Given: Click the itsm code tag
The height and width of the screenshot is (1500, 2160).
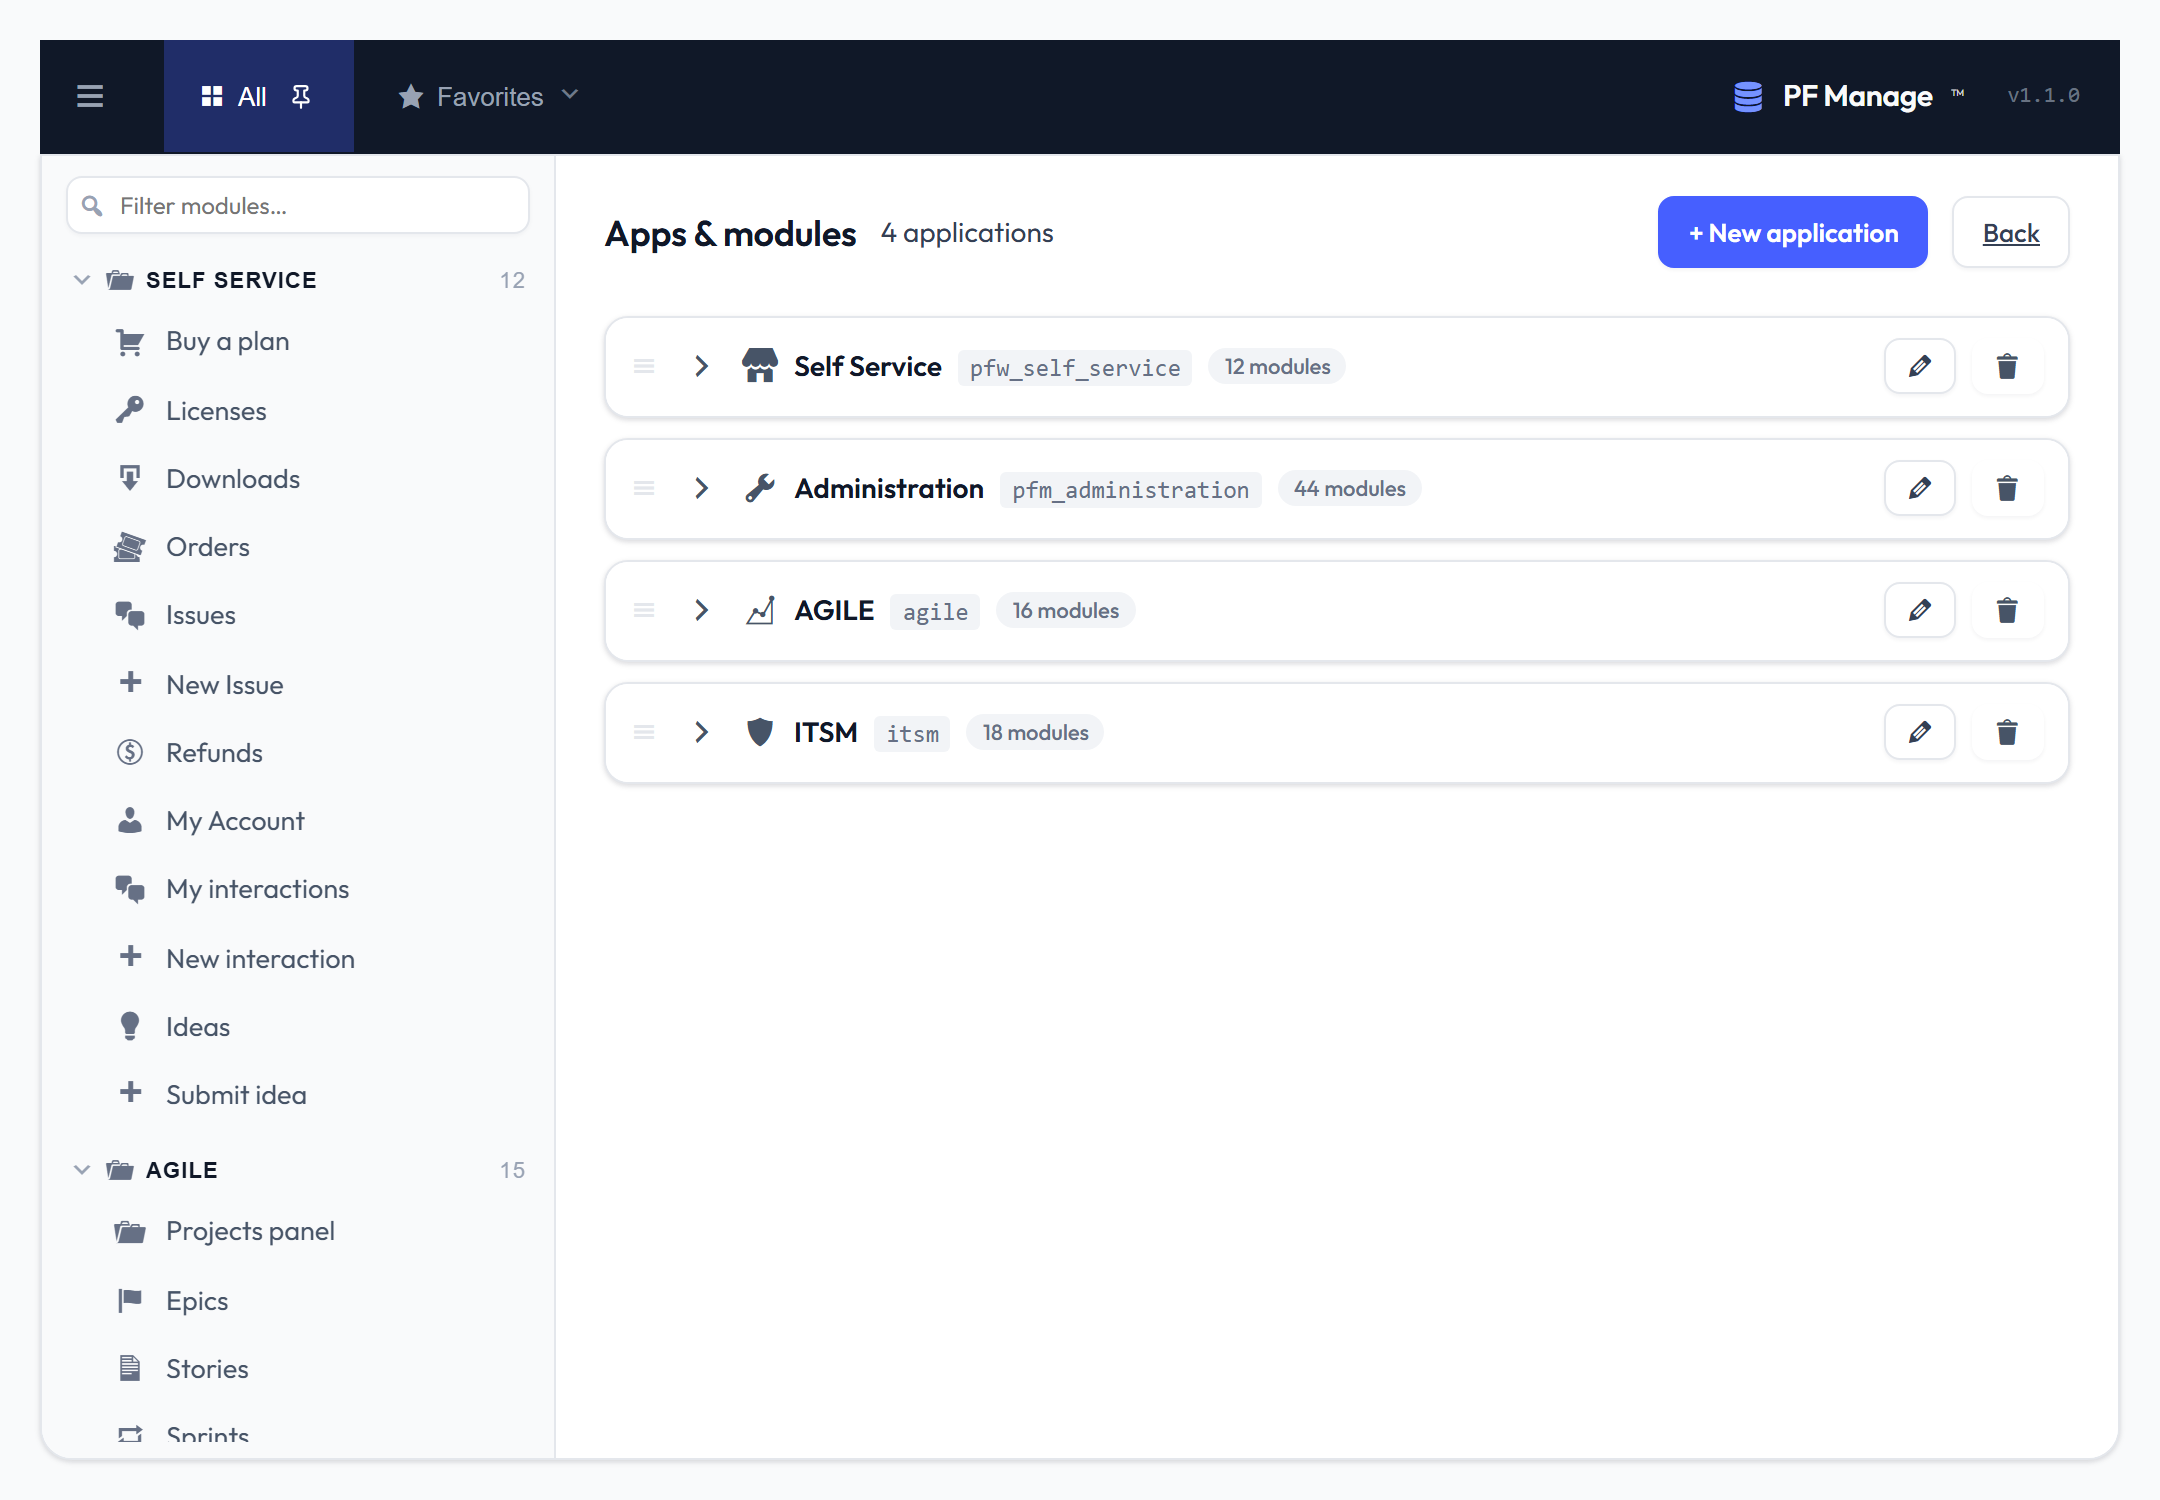Looking at the screenshot, I should point(912,734).
